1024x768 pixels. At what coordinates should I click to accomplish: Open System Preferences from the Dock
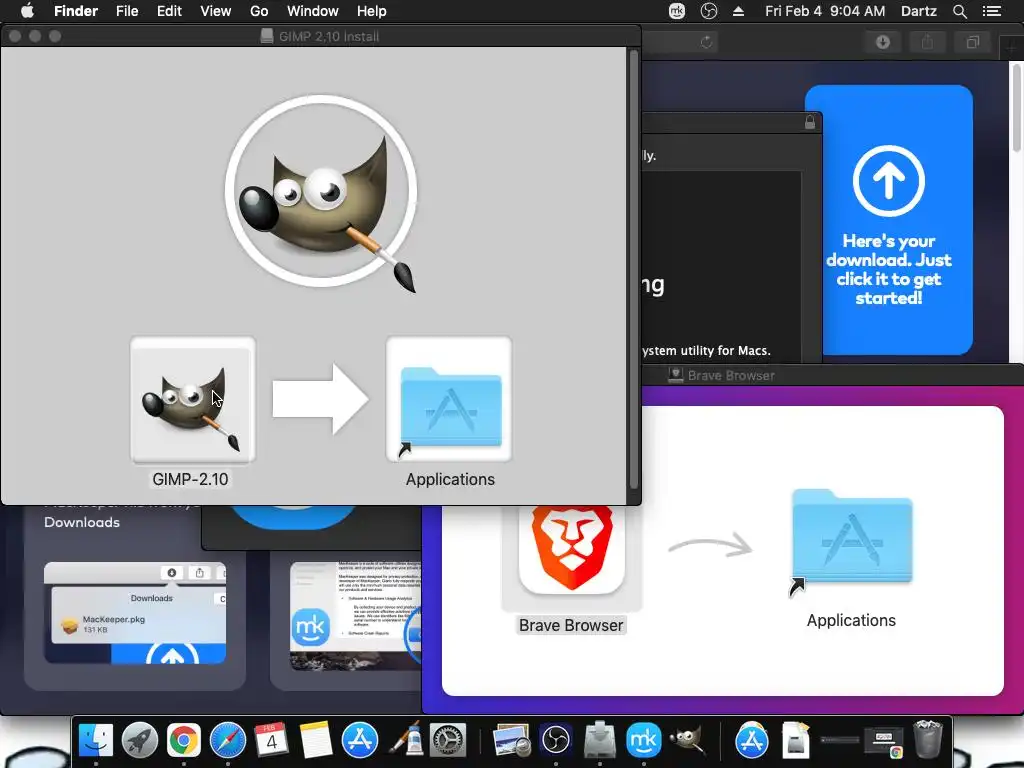point(448,741)
